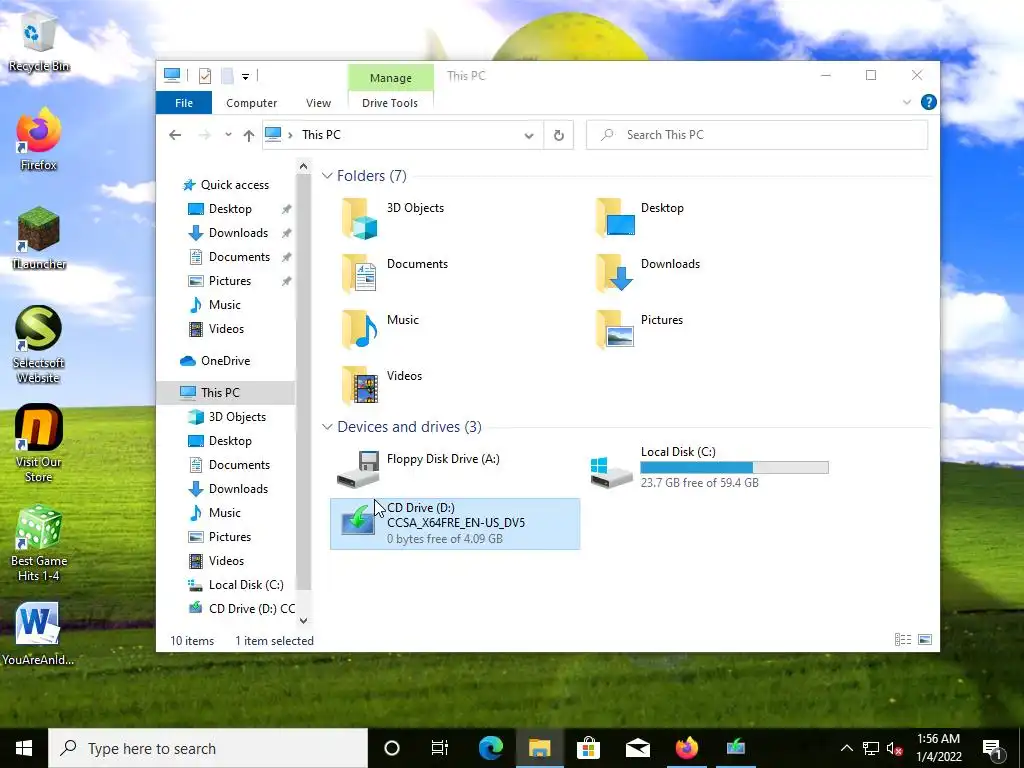
Task: Open Cortana circle on the taskbar
Action: coord(391,748)
